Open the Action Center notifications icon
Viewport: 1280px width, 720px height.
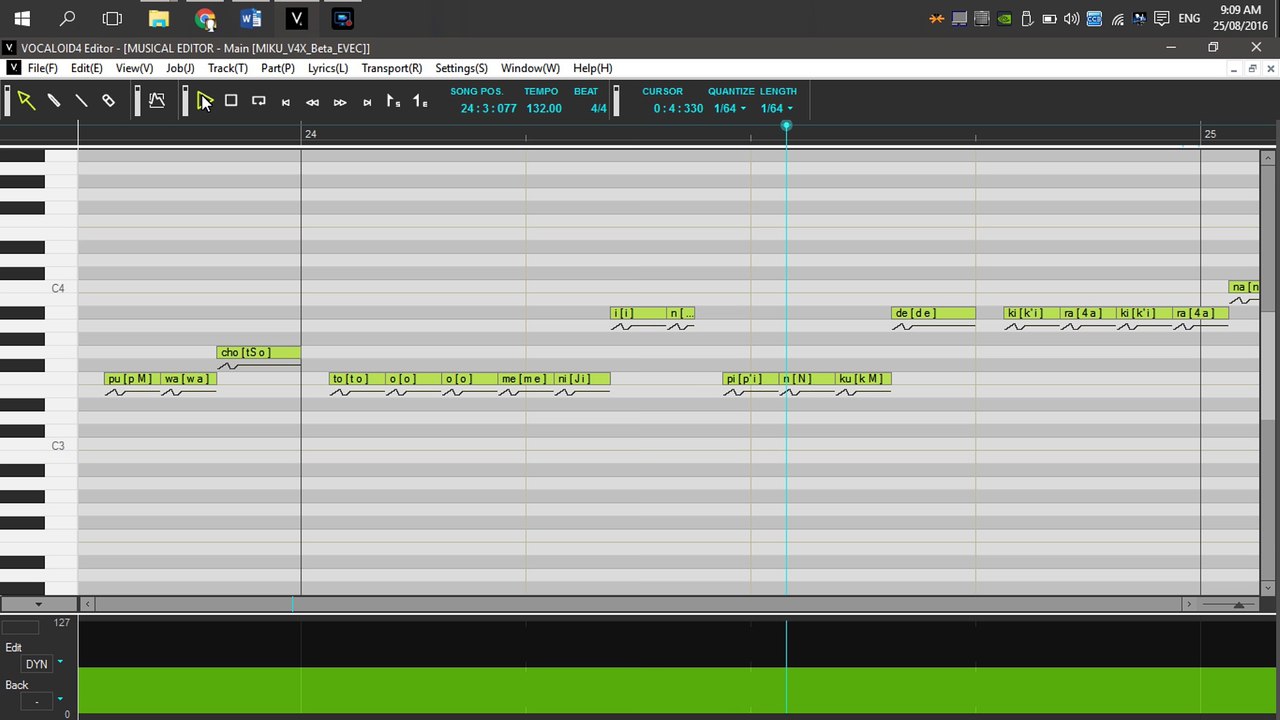click(x=1162, y=18)
